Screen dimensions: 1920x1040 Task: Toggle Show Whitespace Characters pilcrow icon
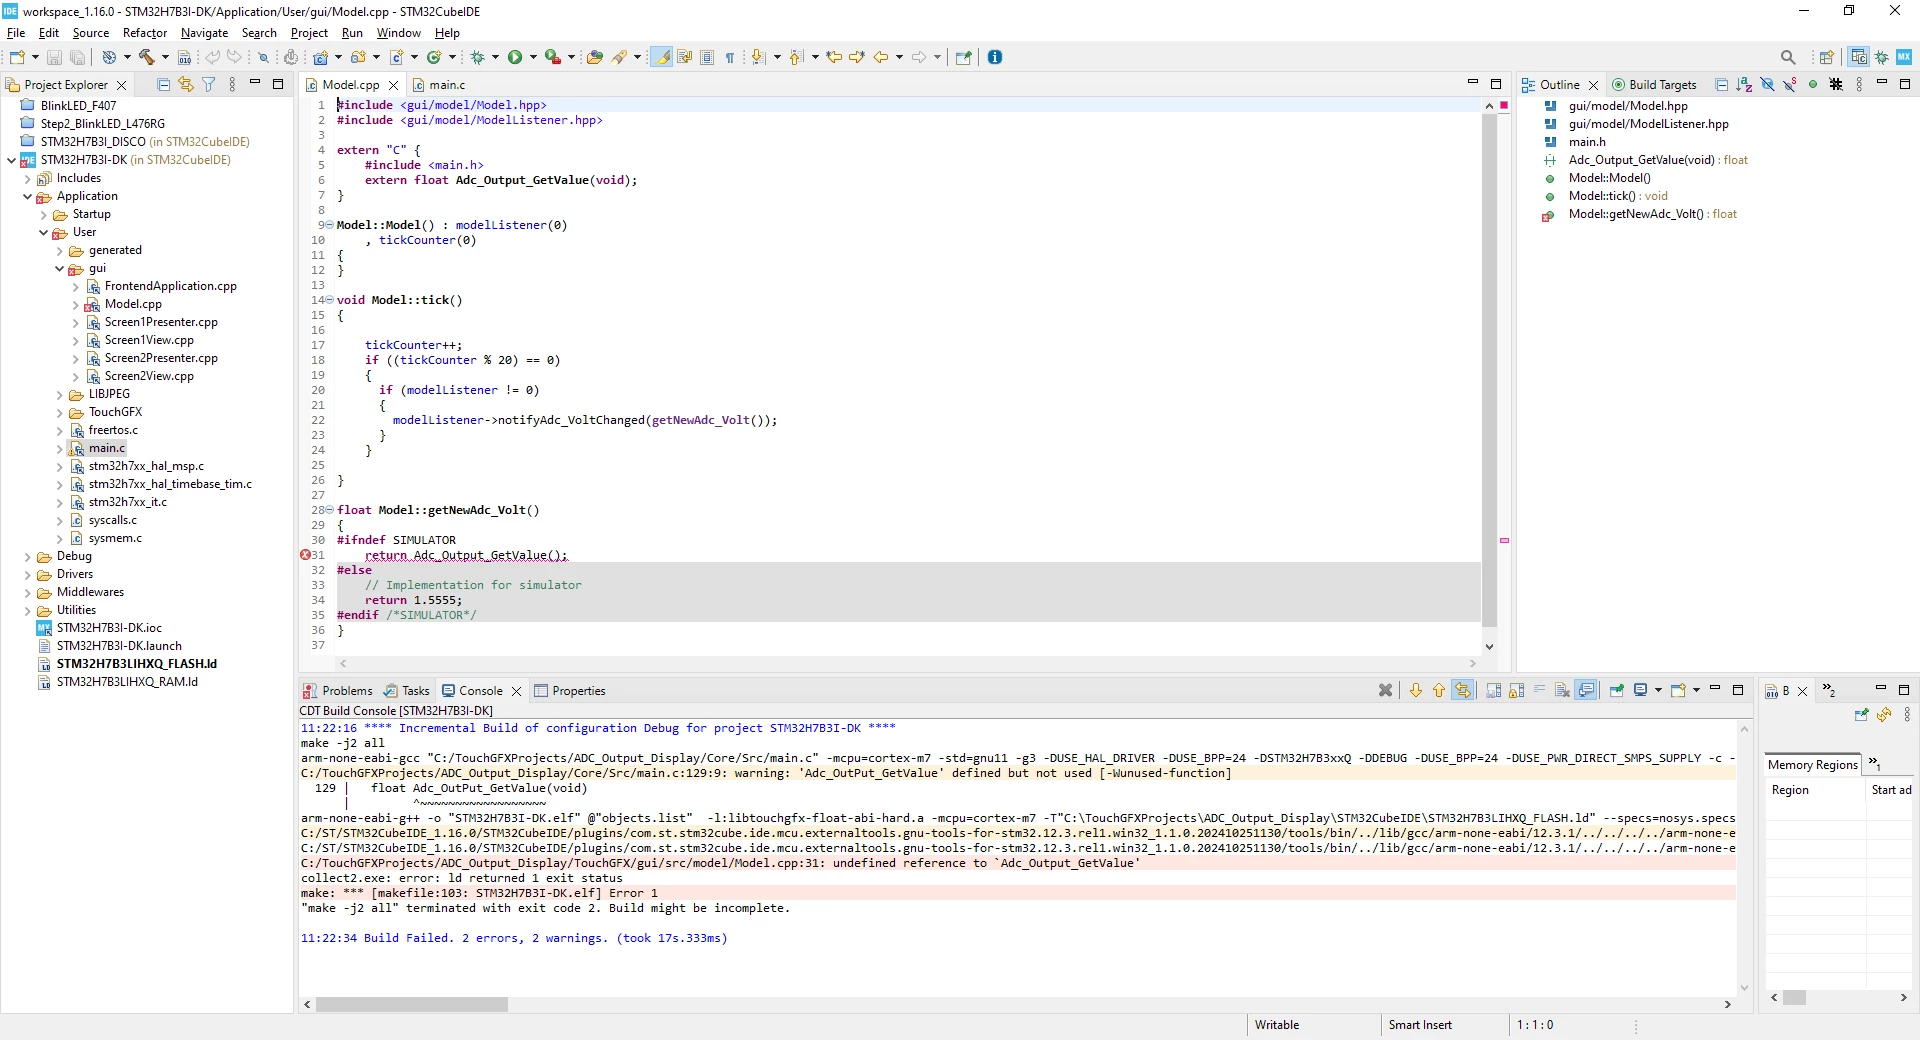[730, 57]
